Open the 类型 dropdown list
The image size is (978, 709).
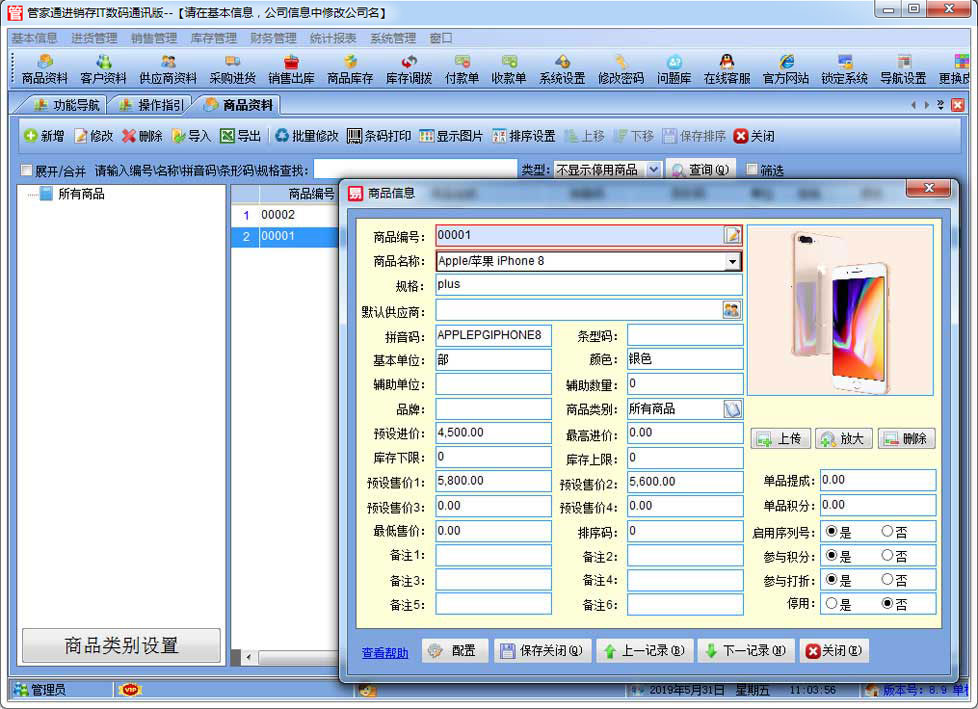(653, 170)
